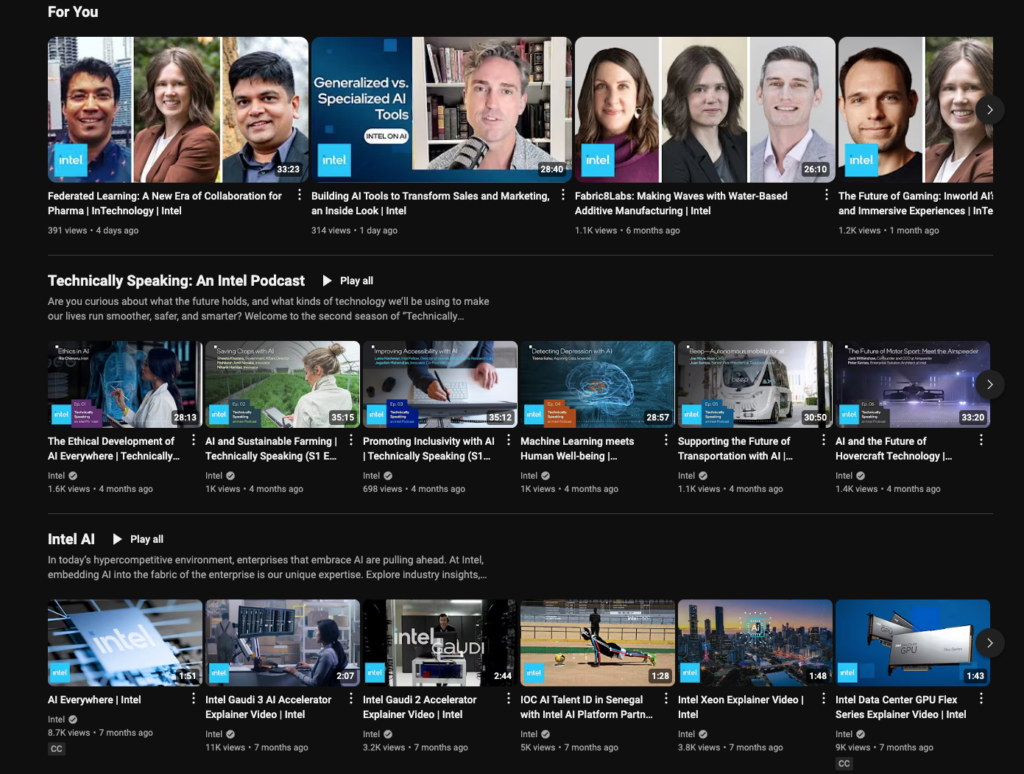
Task: Play Intel Xeon city skyline thumbnail 1:48
Action: pyautogui.click(x=755, y=643)
